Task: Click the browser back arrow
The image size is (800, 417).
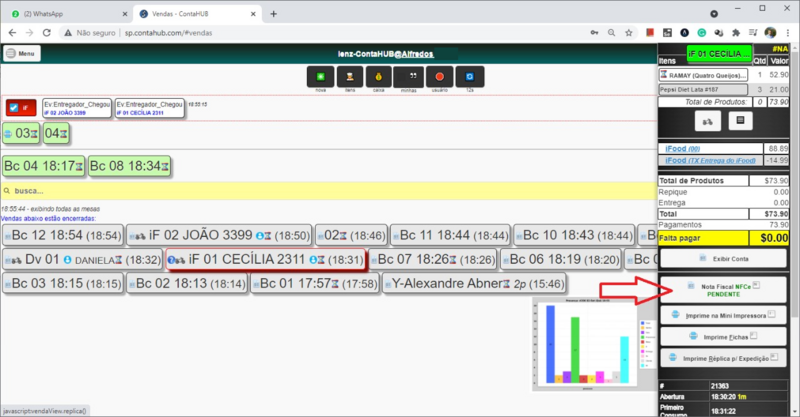Action: point(12,33)
